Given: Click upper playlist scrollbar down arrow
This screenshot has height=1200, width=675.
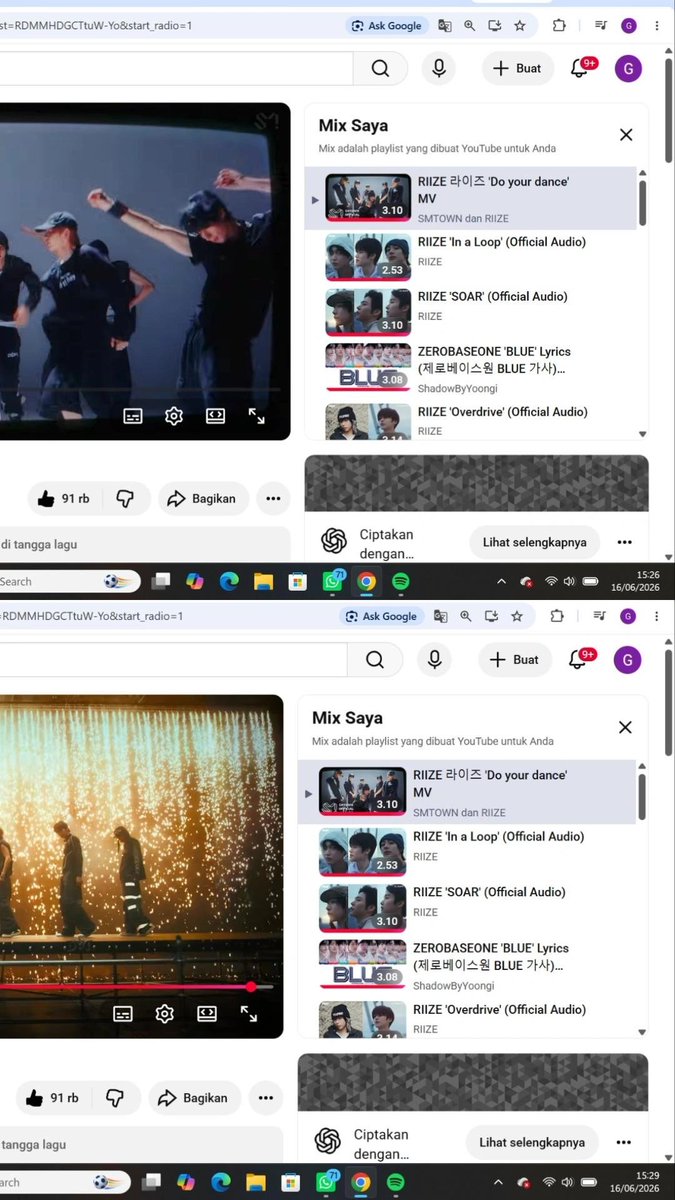Looking at the screenshot, I should [643, 434].
